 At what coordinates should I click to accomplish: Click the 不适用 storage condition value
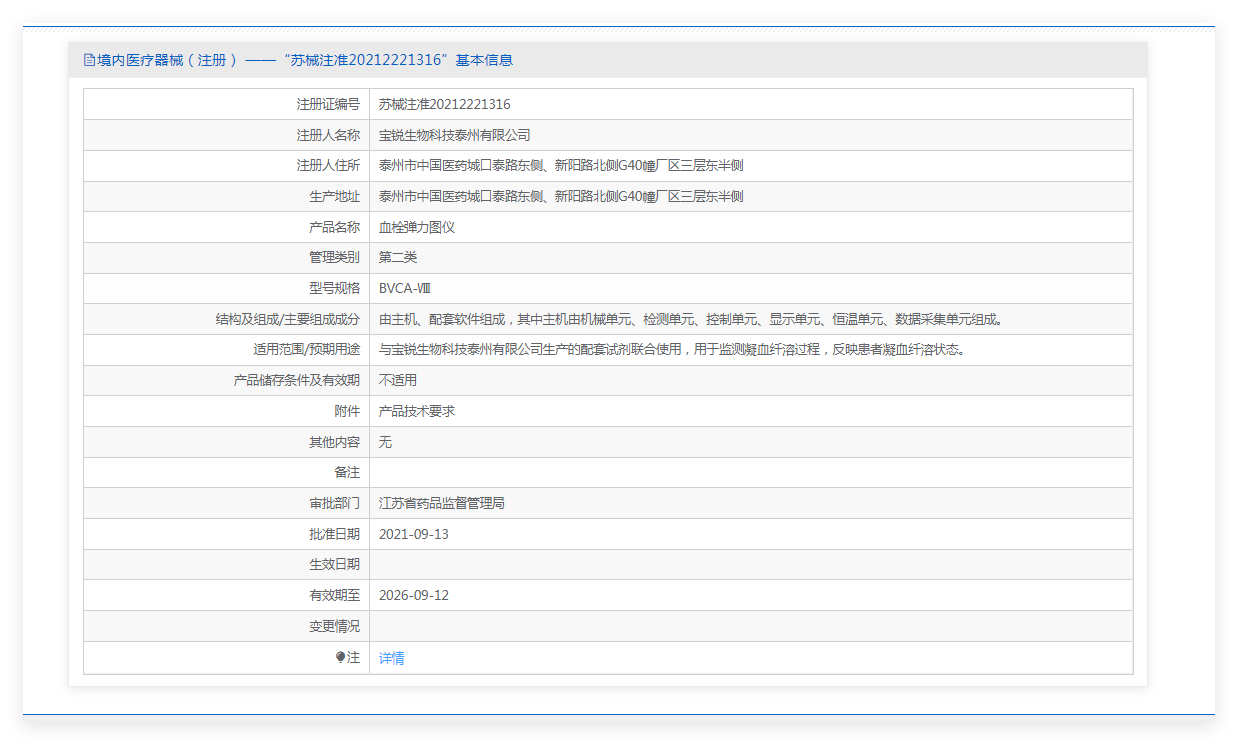tap(398, 381)
